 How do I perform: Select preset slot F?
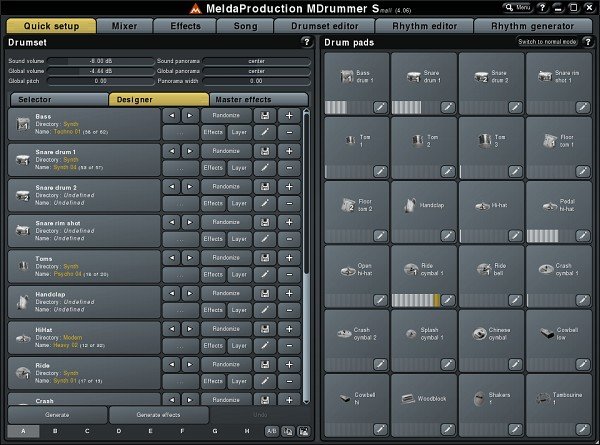(182, 431)
